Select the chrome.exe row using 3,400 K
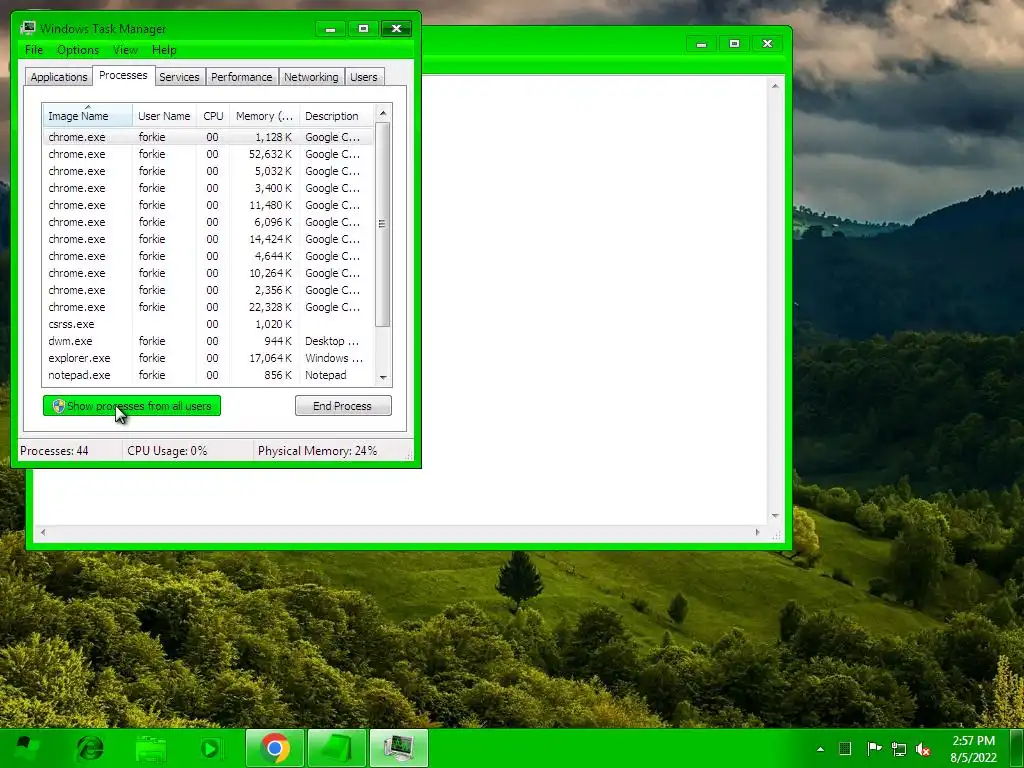The height and width of the screenshot is (768, 1024). pos(208,188)
